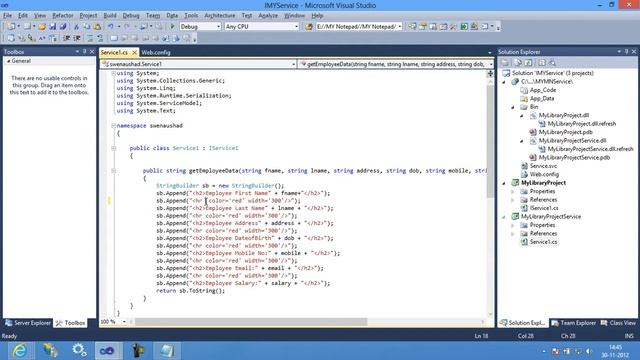The height and width of the screenshot is (360, 640).
Task: Click Refresh icon in Solution Explorer toolbar
Action: click(x=529, y=63)
